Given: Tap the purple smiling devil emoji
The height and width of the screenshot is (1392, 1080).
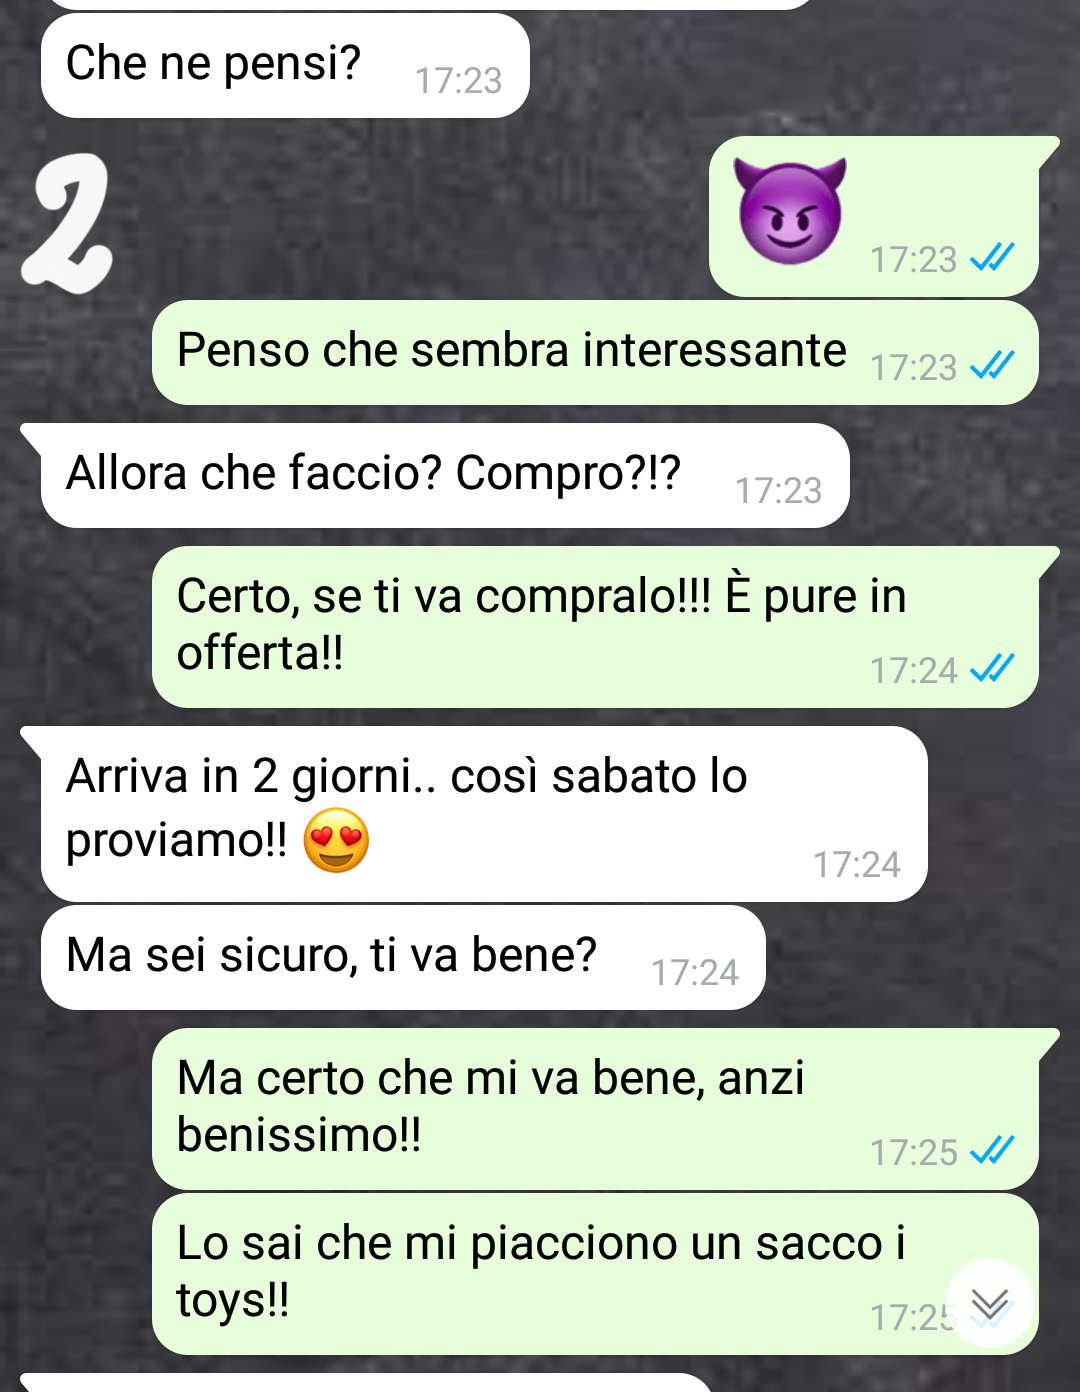Looking at the screenshot, I should [x=790, y=211].
